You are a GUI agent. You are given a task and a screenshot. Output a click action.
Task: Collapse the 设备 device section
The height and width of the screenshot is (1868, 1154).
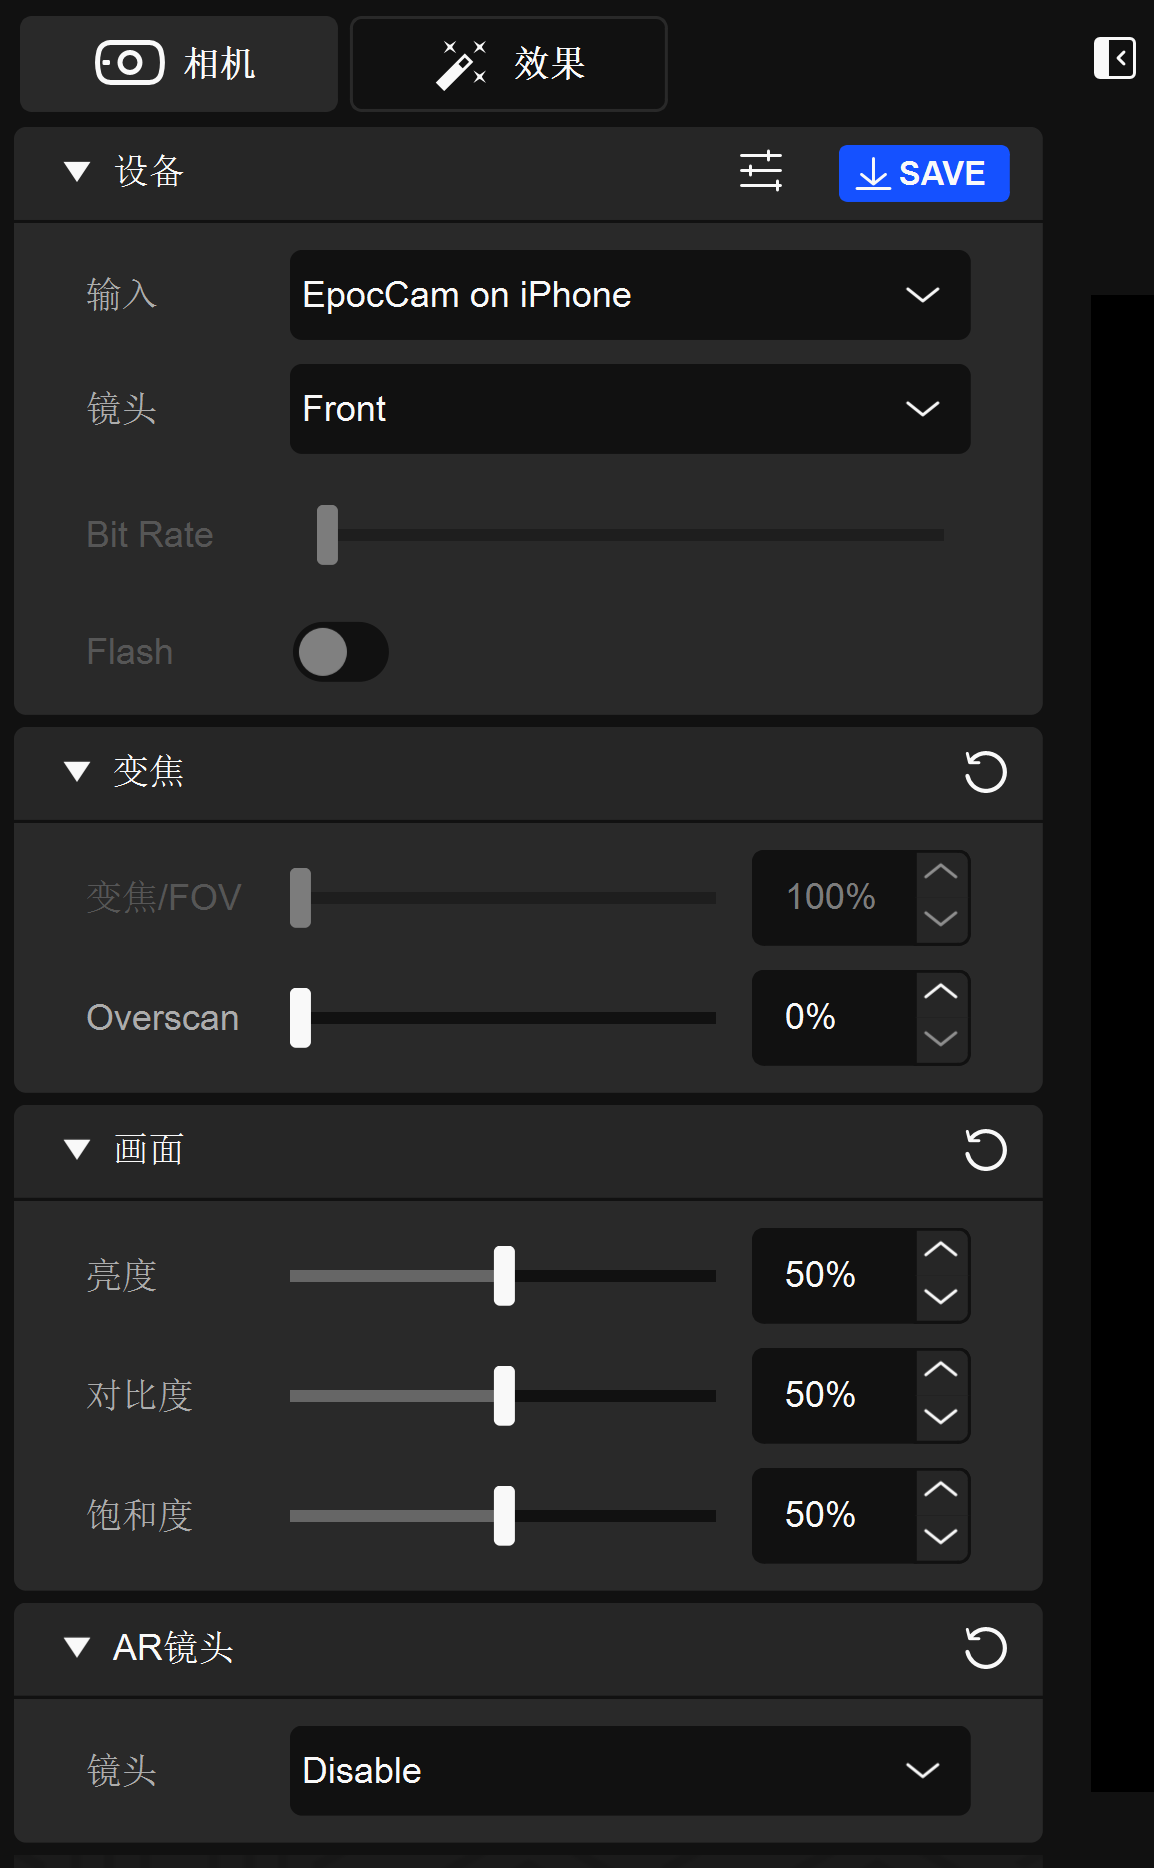(77, 172)
